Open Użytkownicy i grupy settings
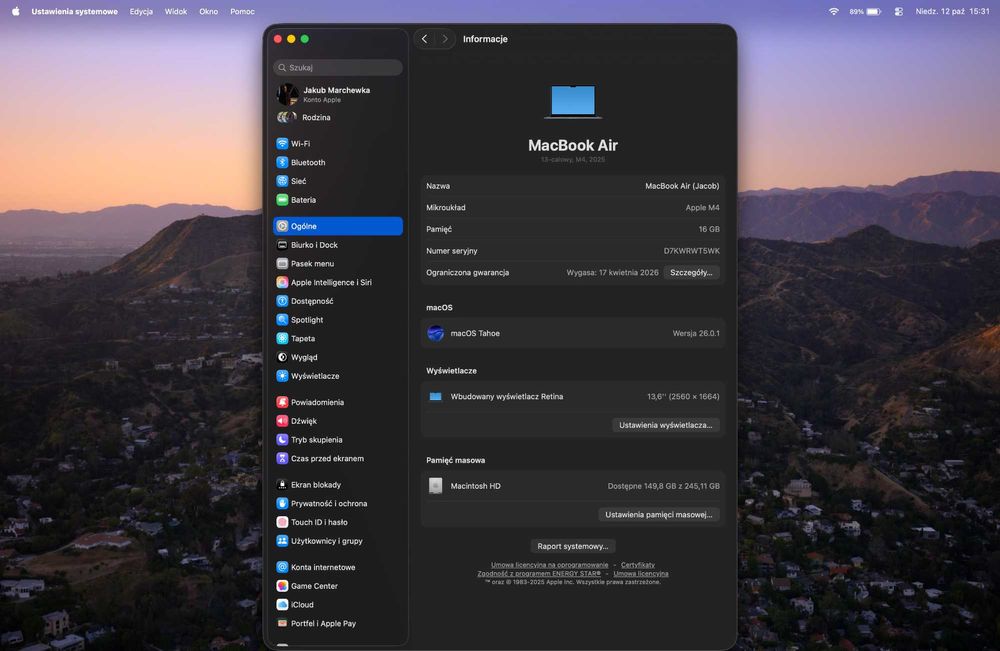The height and width of the screenshot is (651, 1000). pos(337,541)
